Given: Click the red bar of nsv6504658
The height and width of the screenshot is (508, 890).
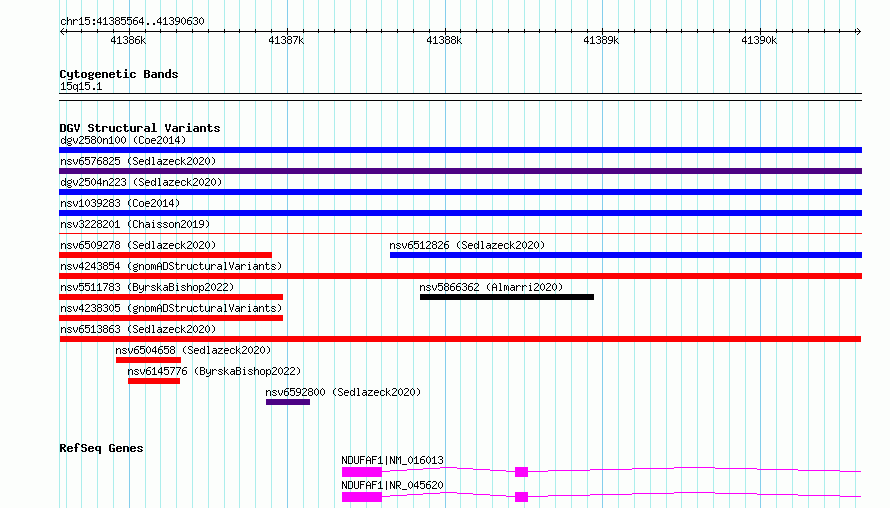Looking at the screenshot, I should click(x=148, y=360).
